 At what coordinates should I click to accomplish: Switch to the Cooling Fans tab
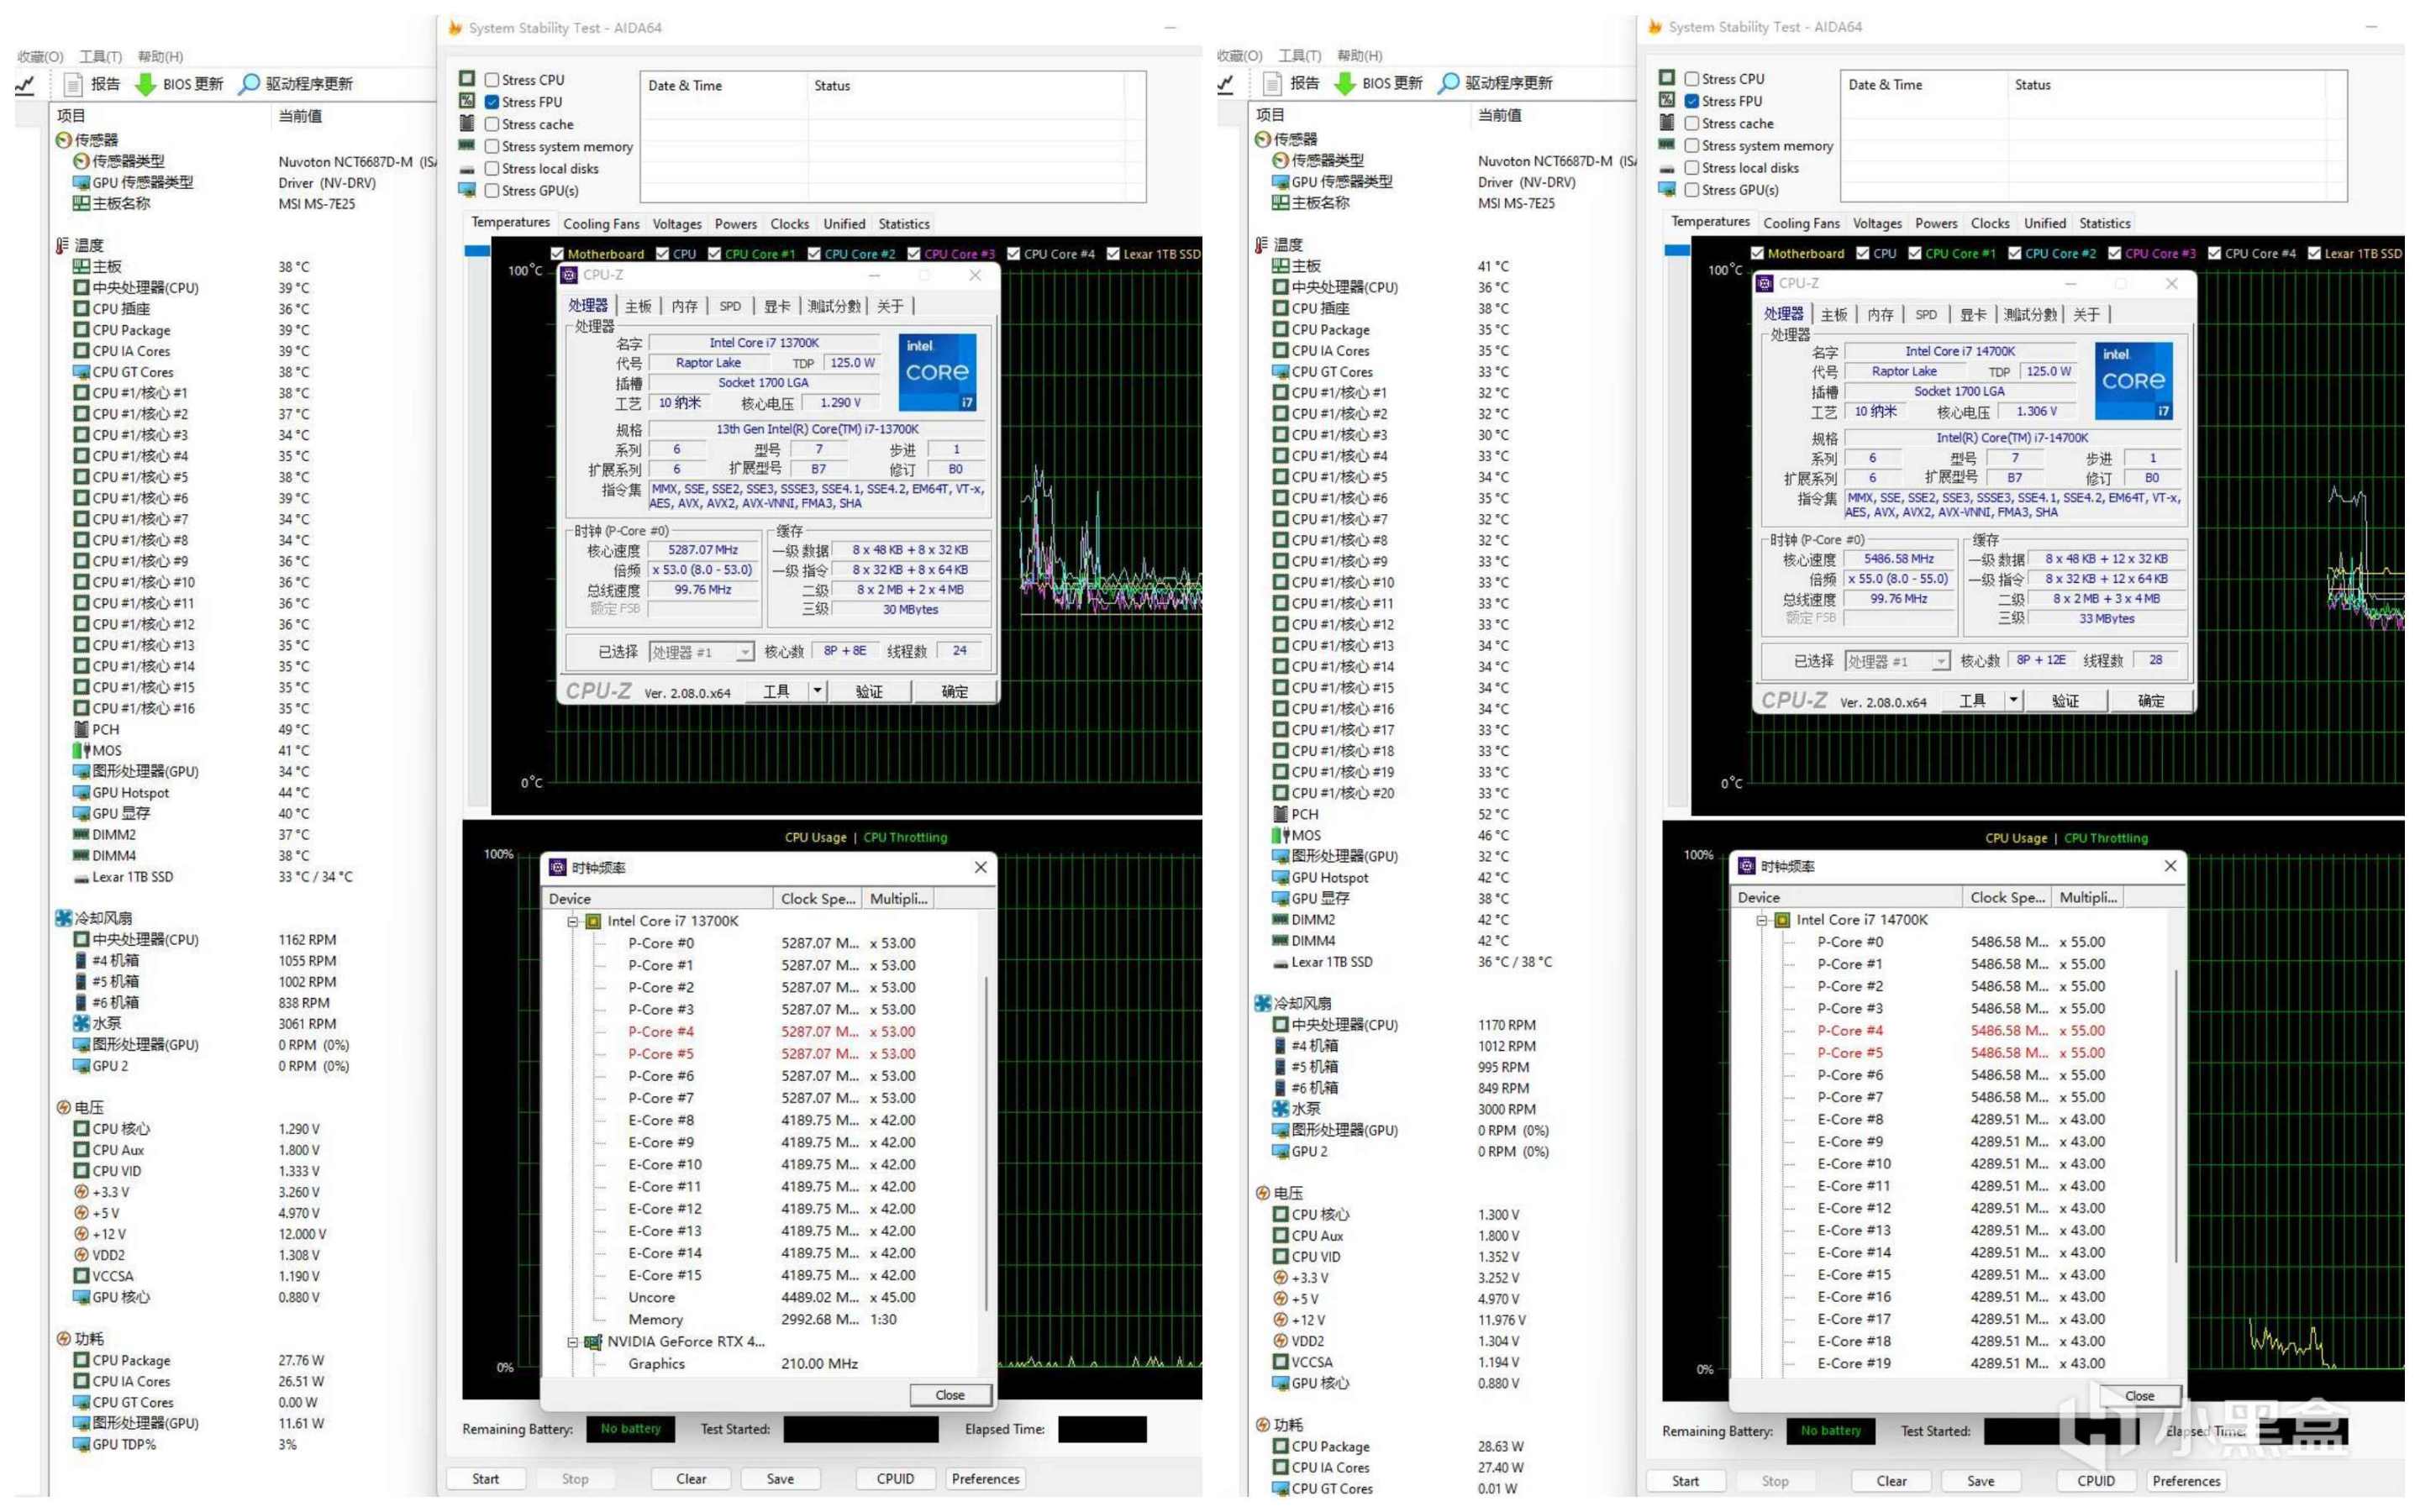[x=600, y=224]
